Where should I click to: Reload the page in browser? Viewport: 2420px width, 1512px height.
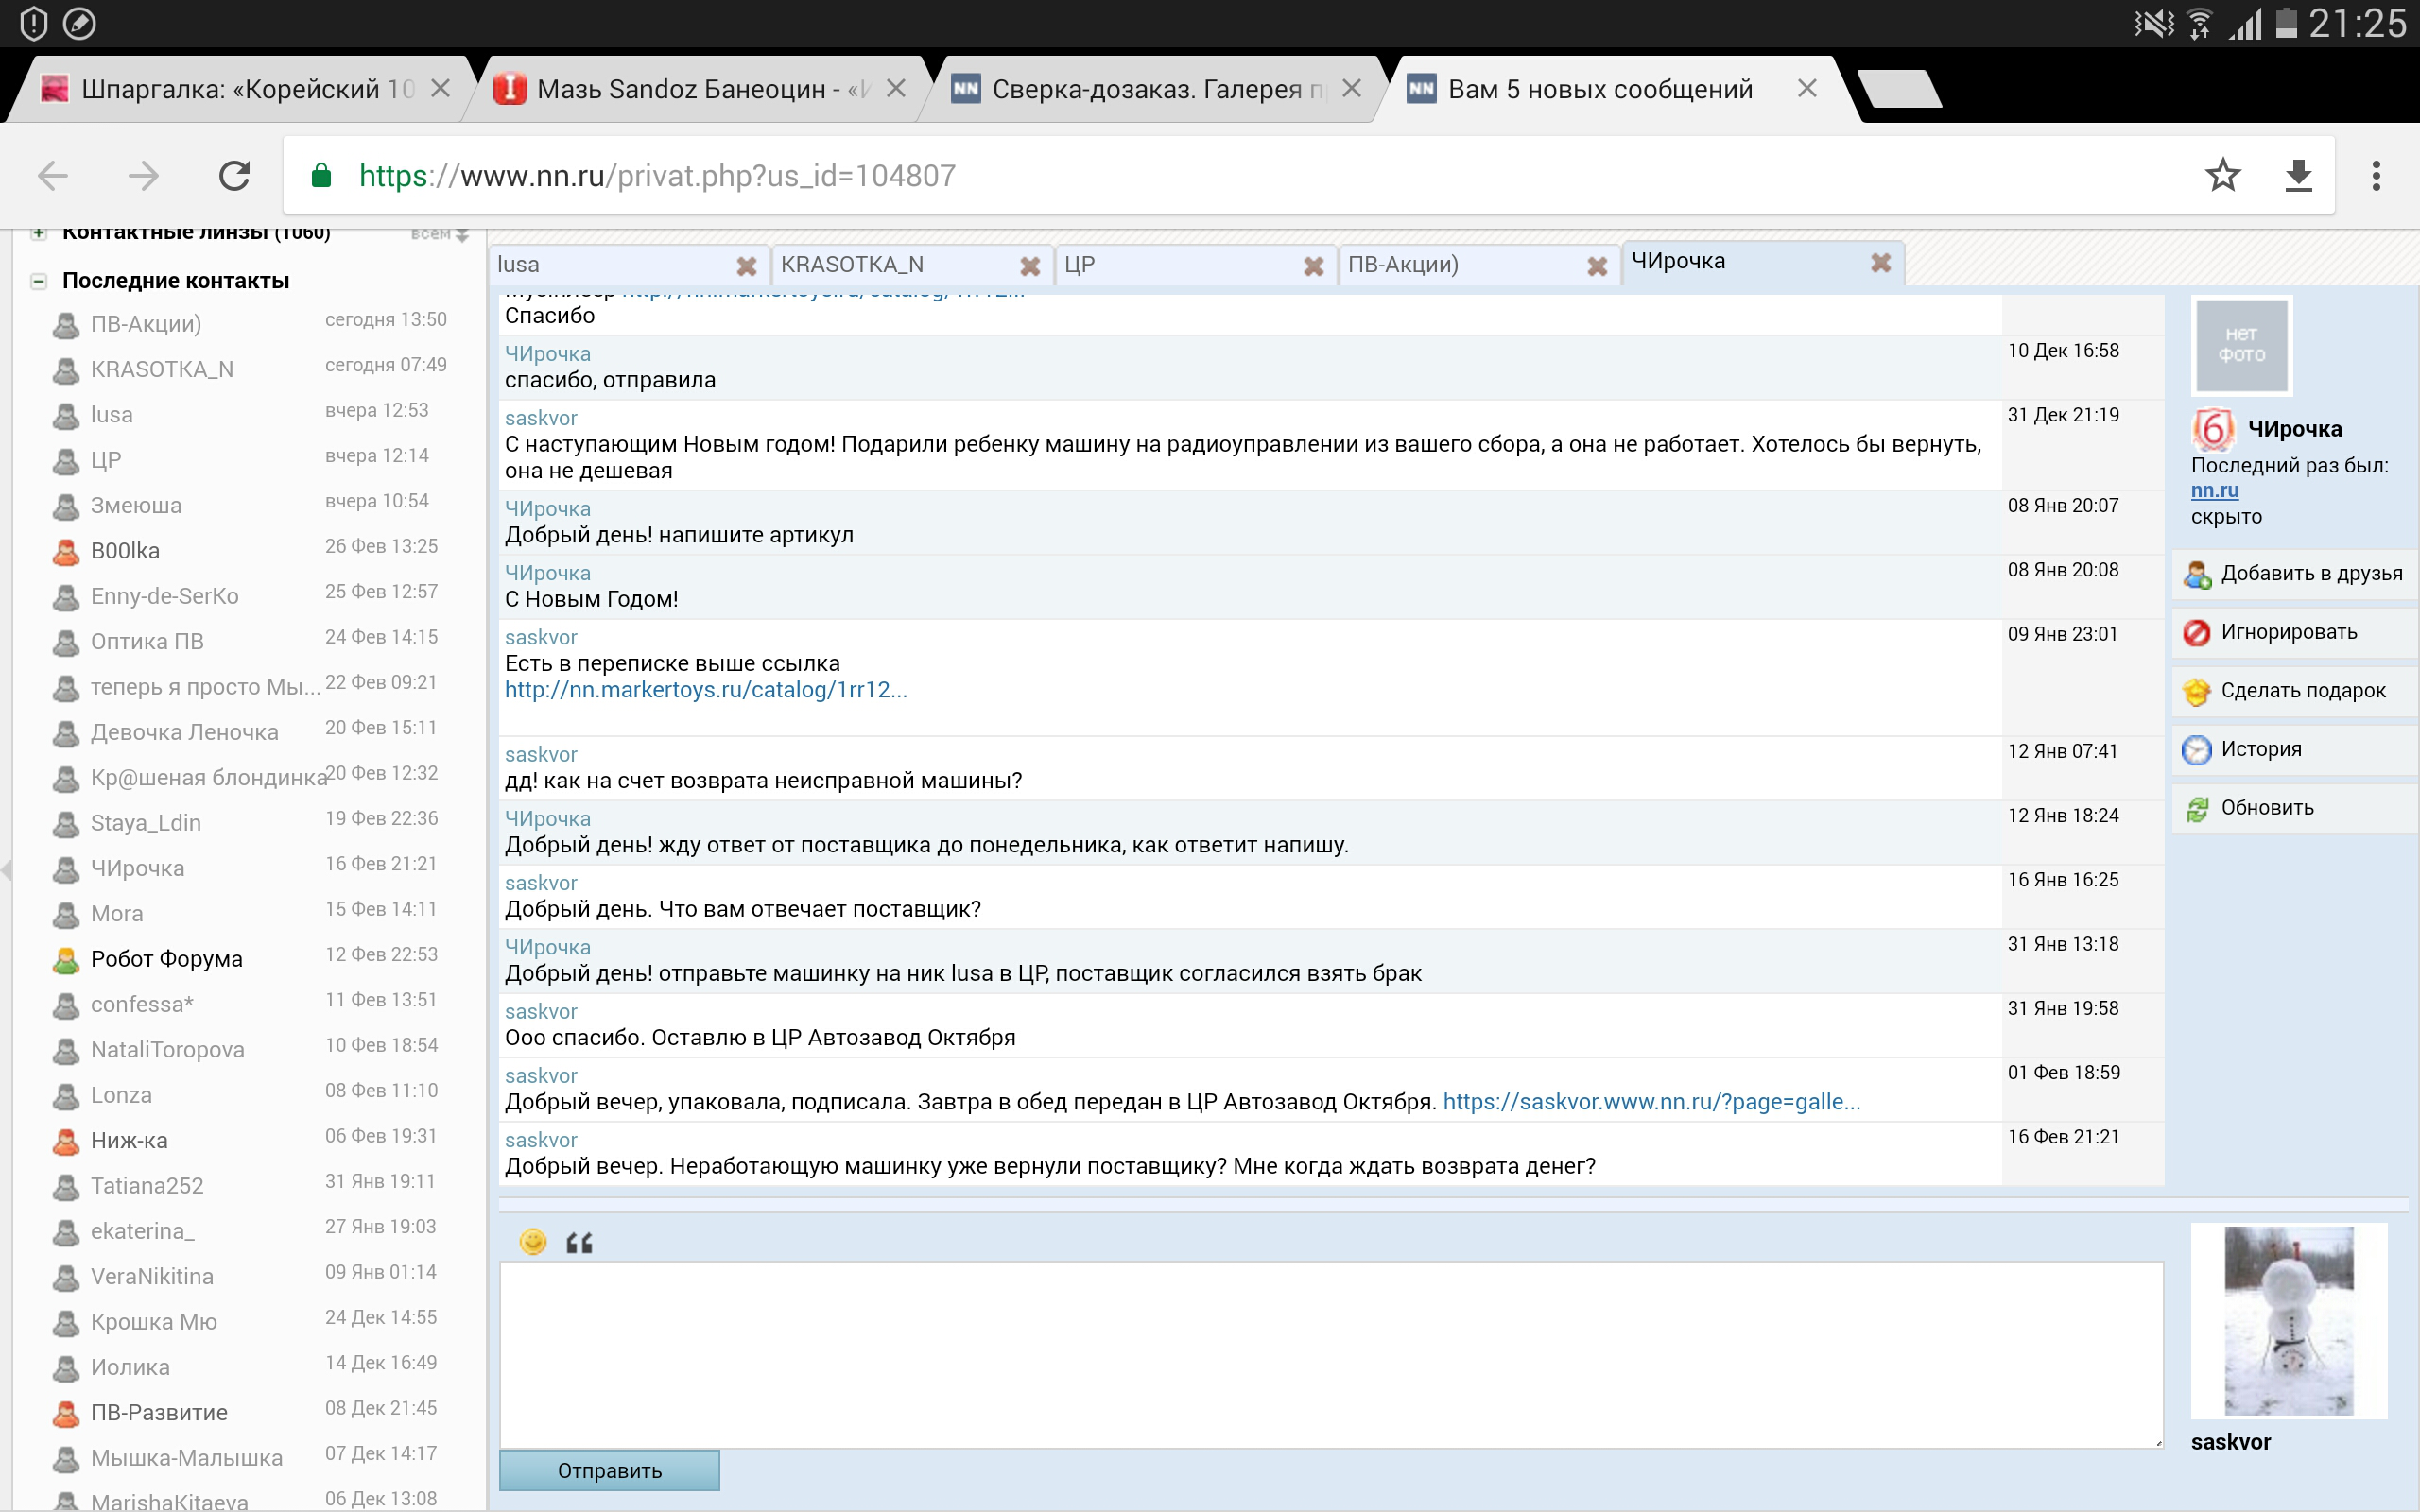click(x=234, y=176)
